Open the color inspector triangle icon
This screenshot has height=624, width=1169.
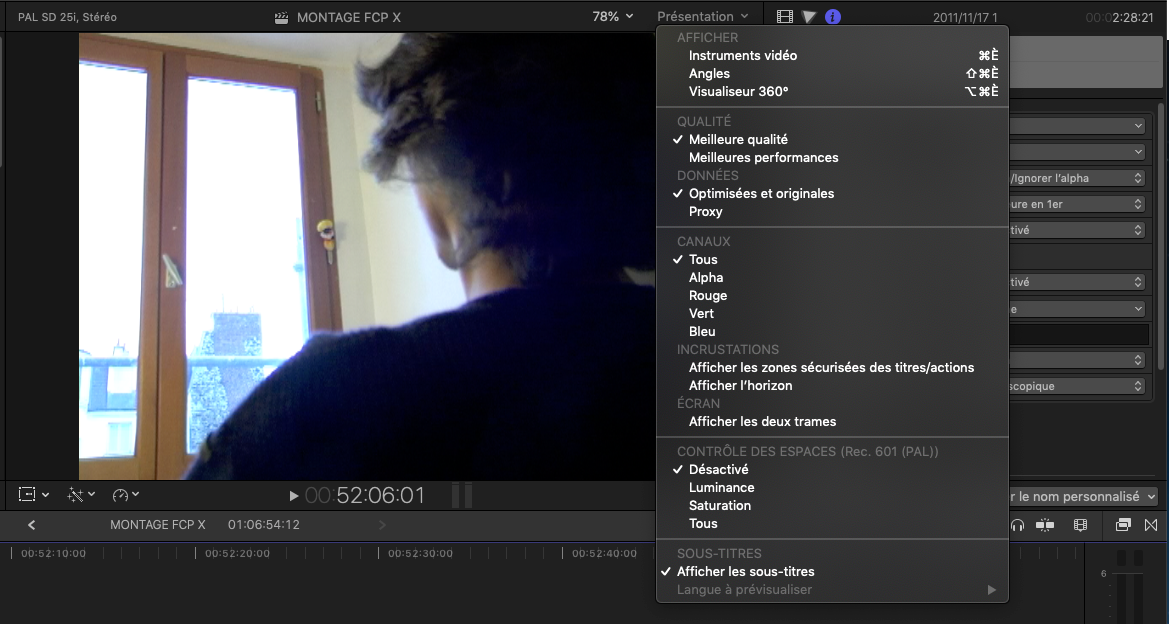[x=809, y=16]
